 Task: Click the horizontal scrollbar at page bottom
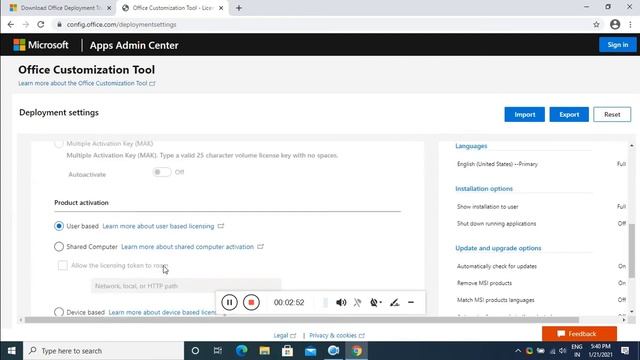tap(302, 320)
